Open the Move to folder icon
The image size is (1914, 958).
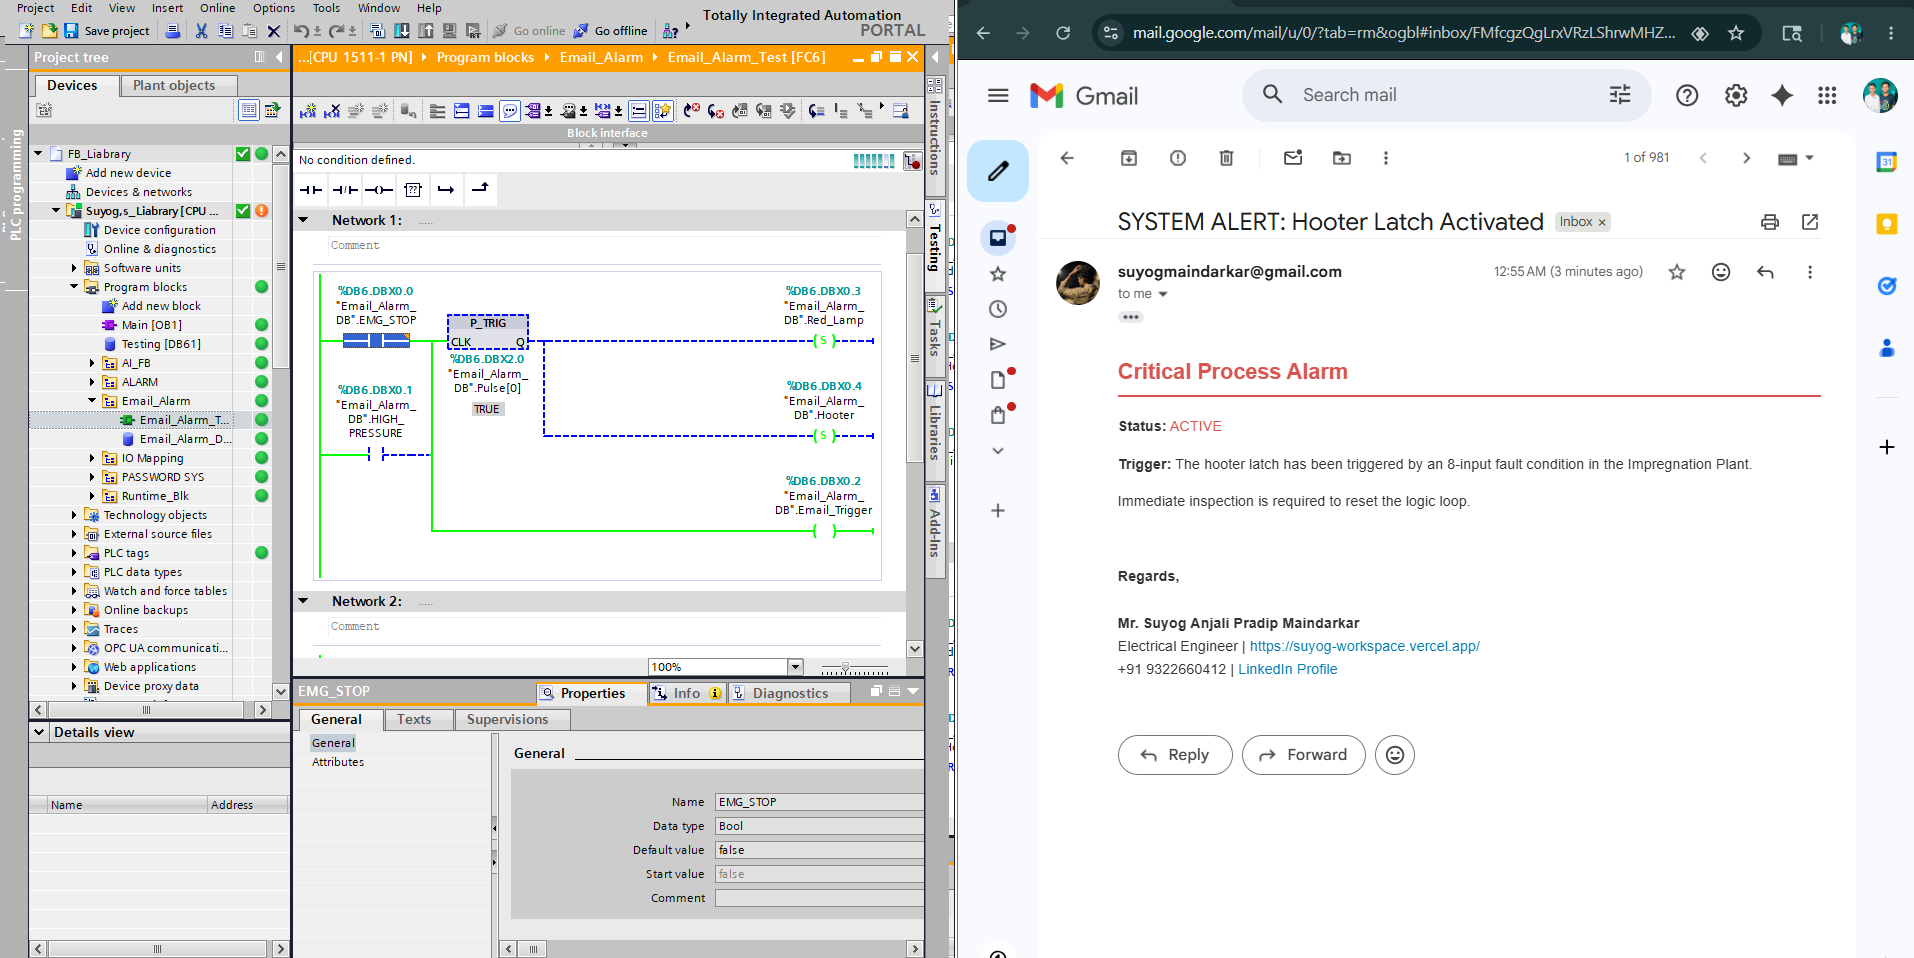pos(1342,158)
